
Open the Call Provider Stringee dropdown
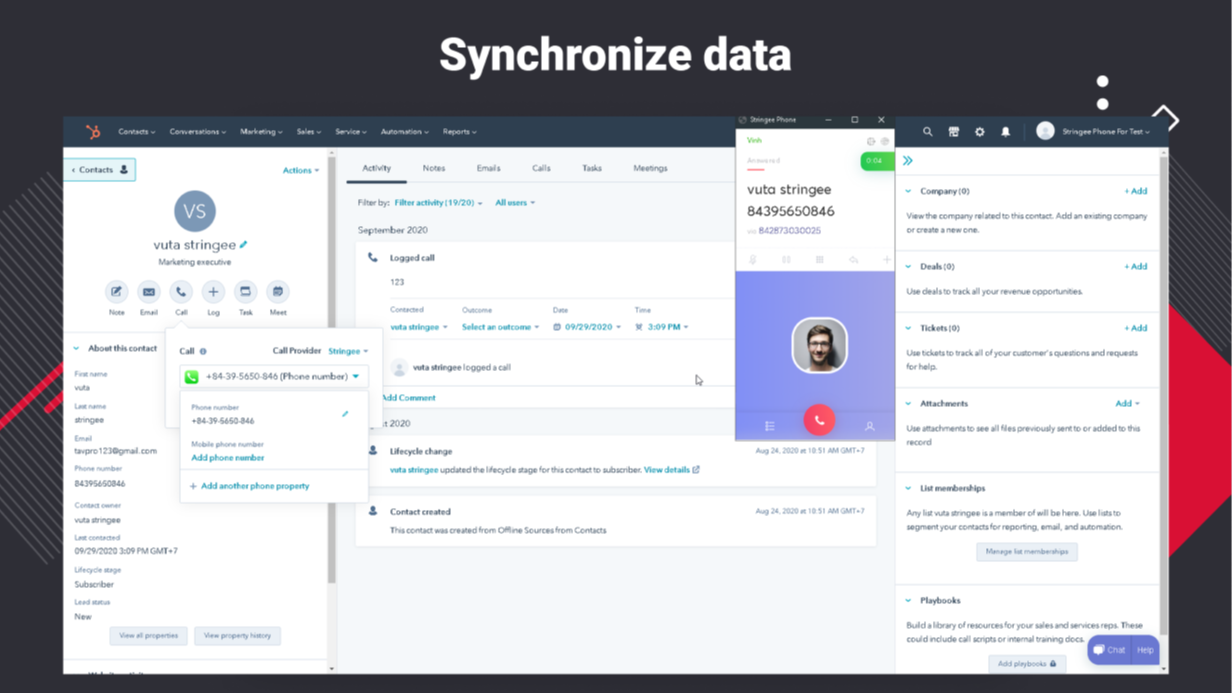click(x=348, y=351)
